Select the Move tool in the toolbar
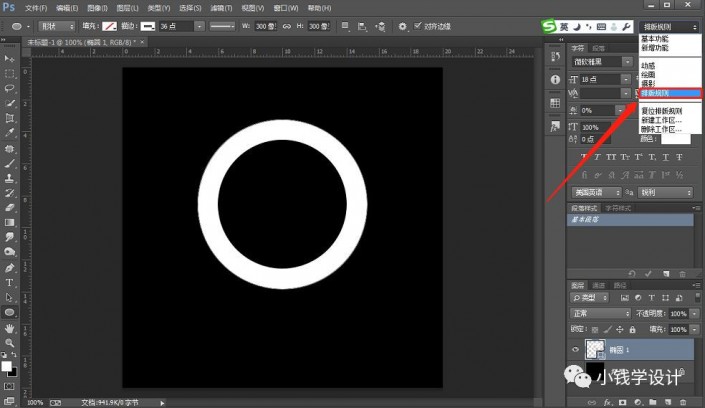The image size is (705, 408). (x=10, y=60)
